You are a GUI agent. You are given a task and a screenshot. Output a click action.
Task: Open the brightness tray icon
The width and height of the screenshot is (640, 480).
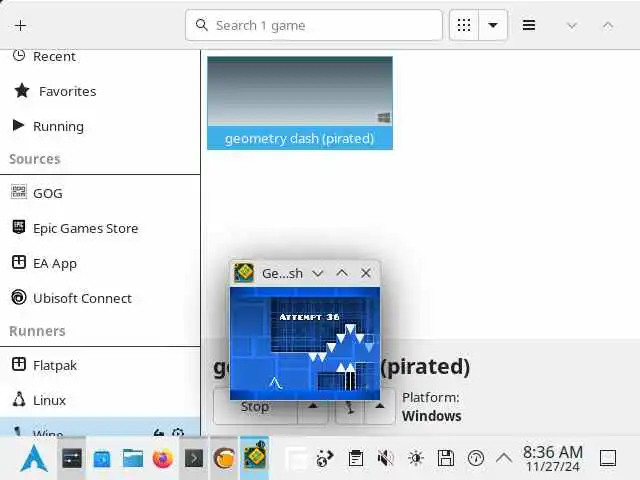tap(416, 458)
